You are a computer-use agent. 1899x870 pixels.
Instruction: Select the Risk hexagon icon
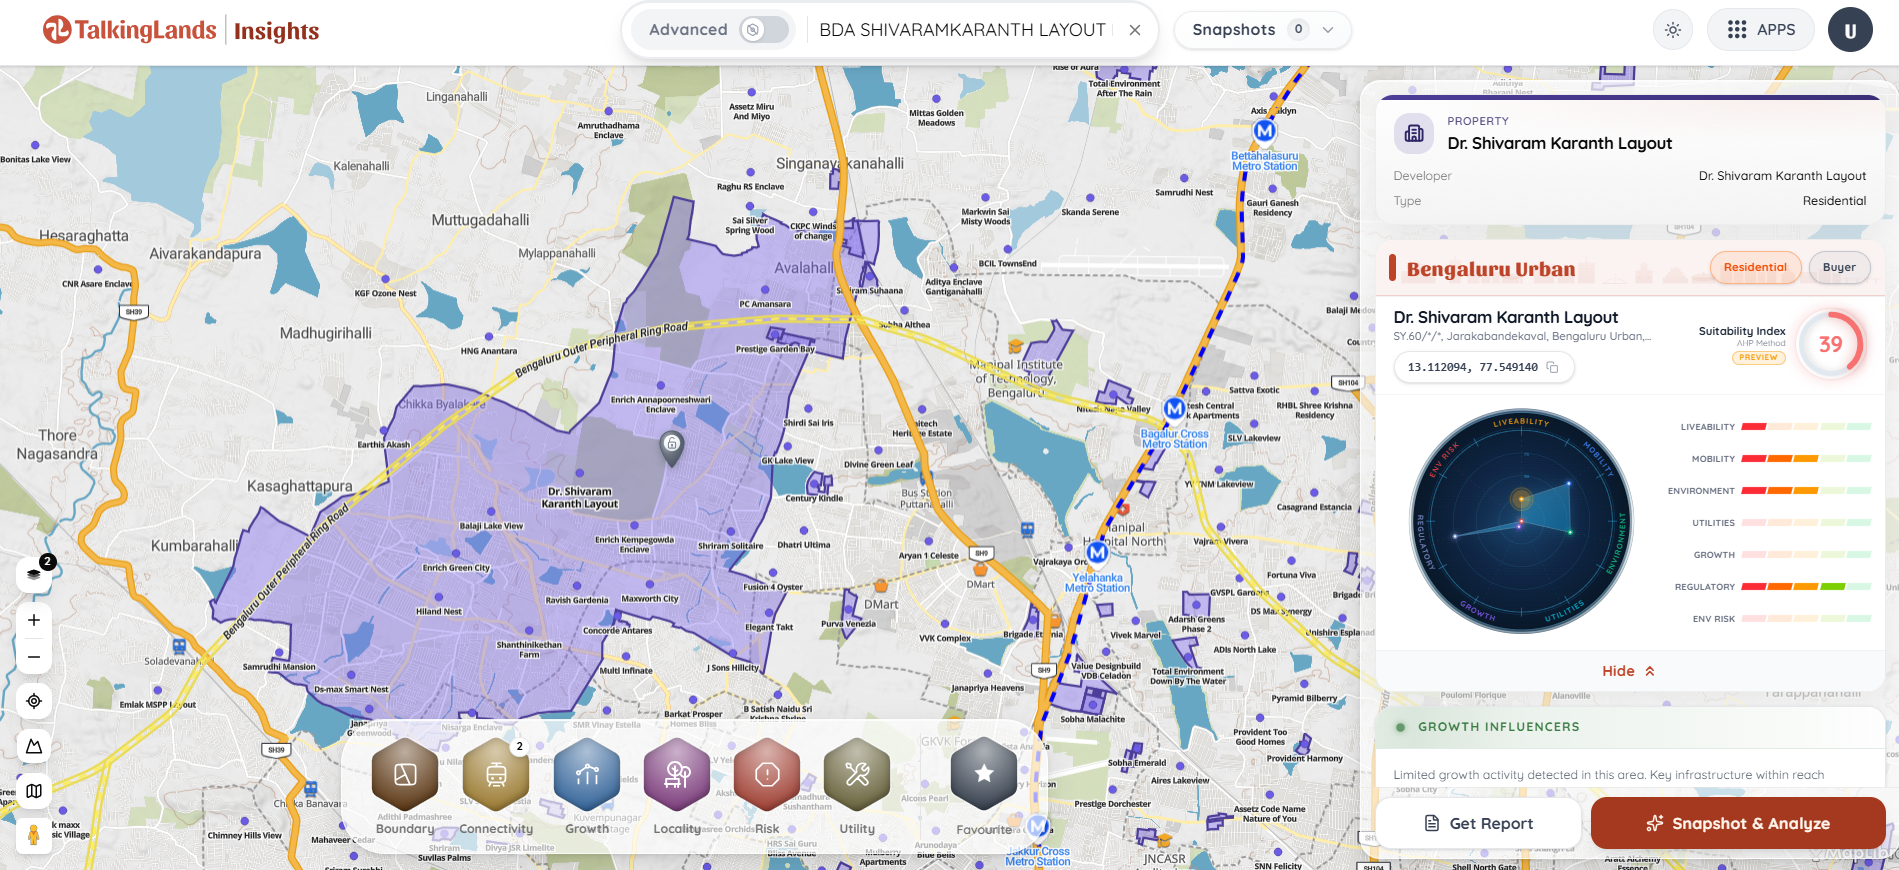[767, 775]
